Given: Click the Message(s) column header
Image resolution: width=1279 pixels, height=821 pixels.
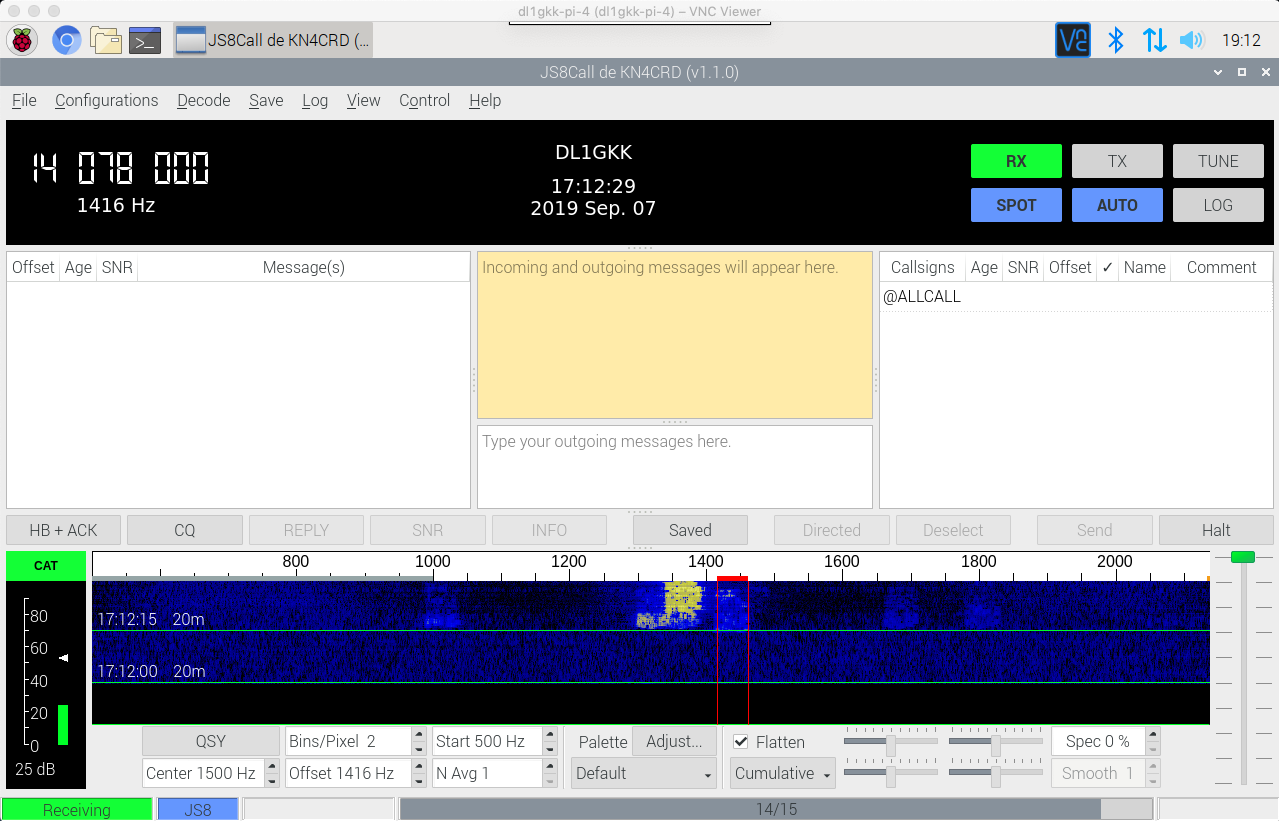Looking at the screenshot, I should tap(303, 267).
